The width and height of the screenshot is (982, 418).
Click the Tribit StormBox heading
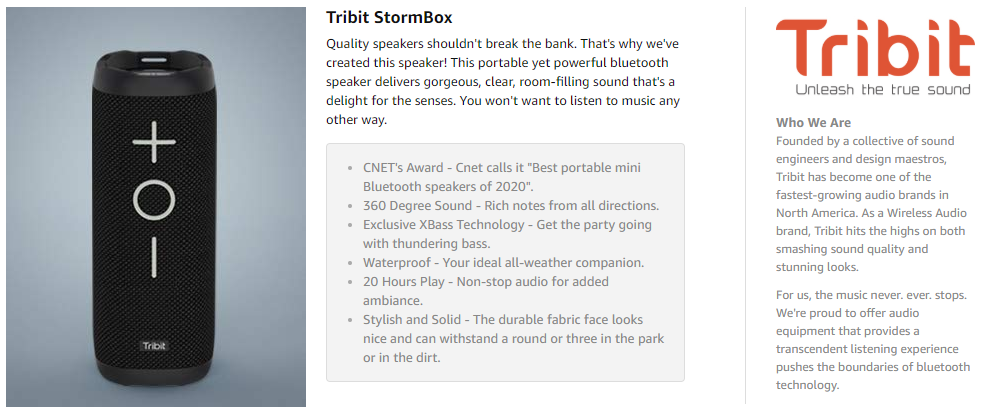pyautogui.click(x=389, y=19)
